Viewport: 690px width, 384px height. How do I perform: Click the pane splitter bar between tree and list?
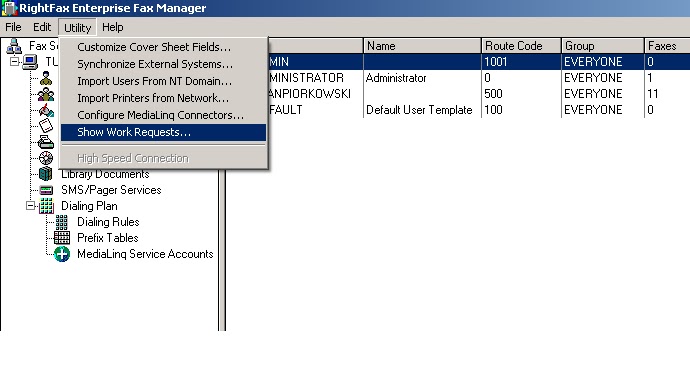point(222,249)
